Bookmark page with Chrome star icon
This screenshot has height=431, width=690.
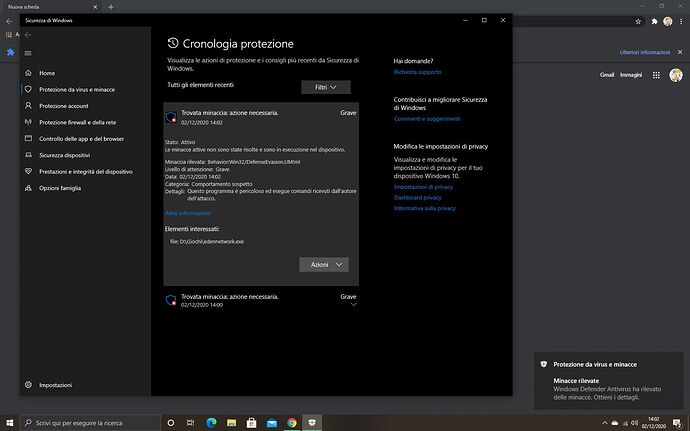pyautogui.click(x=638, y=21)
